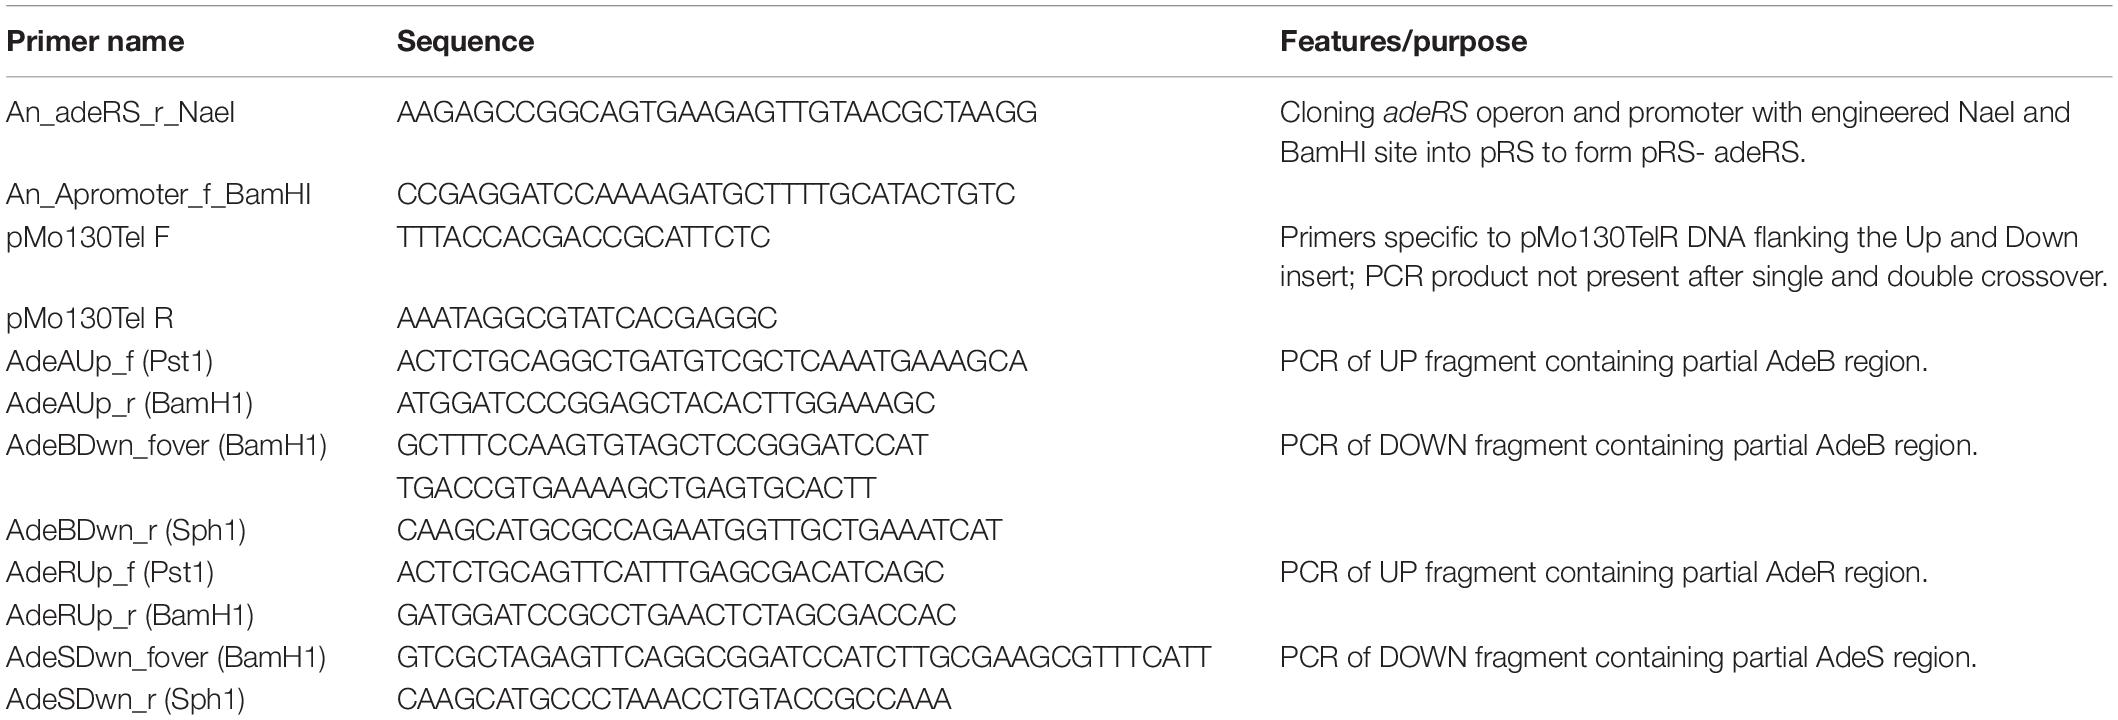Select the AdeRUp_f (Pst1) primer name
The image size is (2118, 720).
tap(110, 573)
